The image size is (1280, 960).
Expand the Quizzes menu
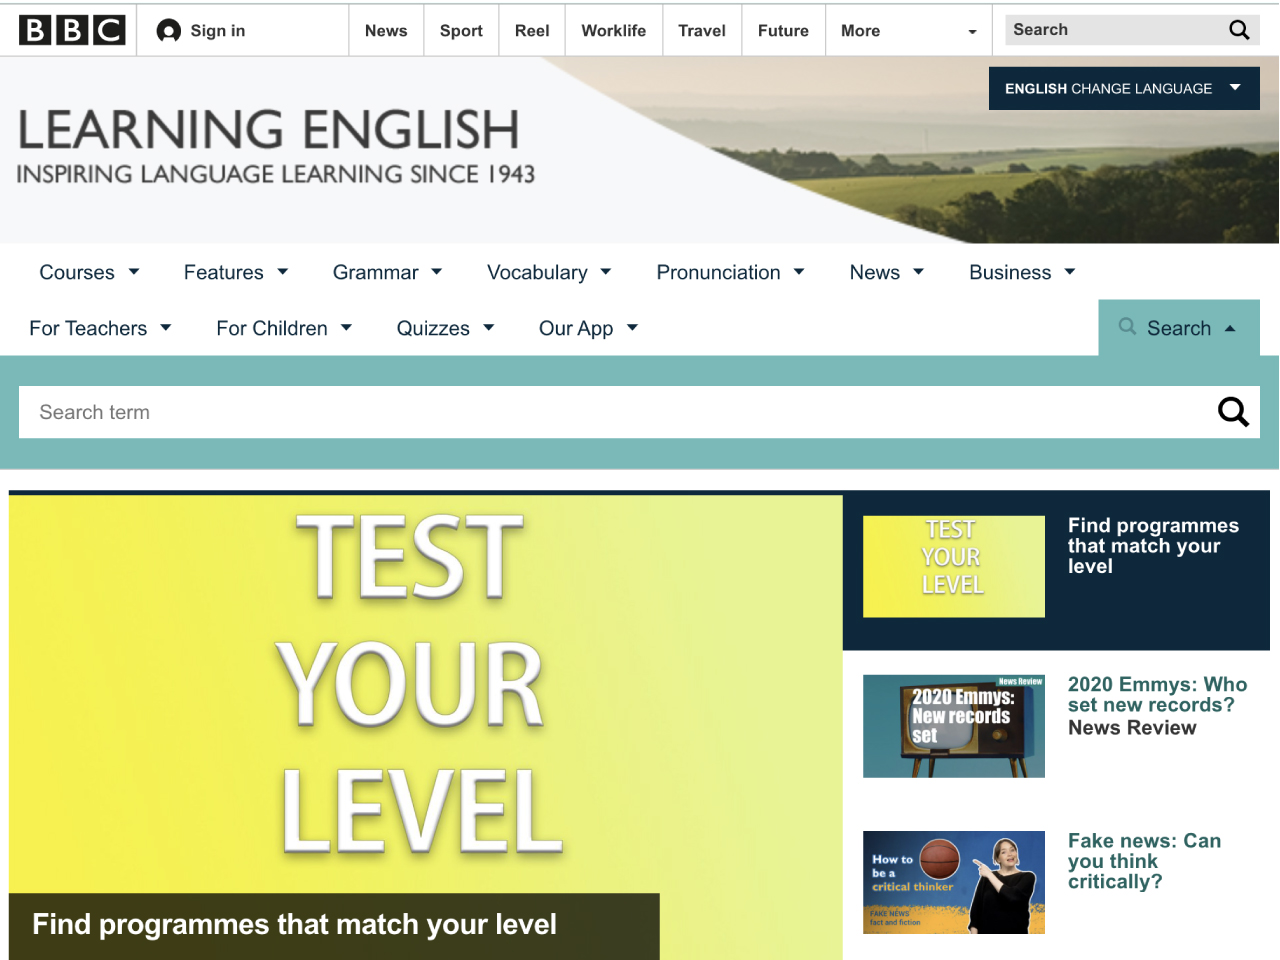pyautogui.click(x=445, y=328)
